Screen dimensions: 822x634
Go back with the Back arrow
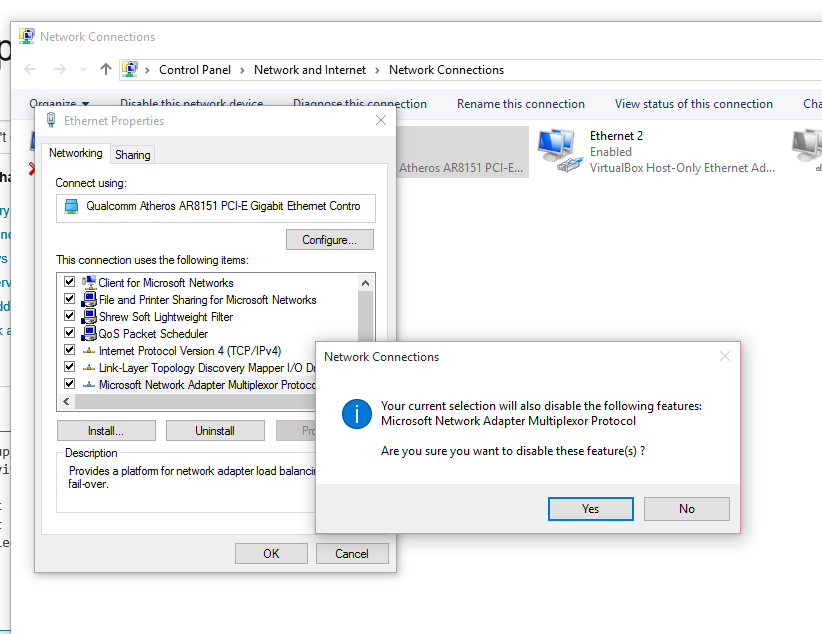tap(30, 69)
